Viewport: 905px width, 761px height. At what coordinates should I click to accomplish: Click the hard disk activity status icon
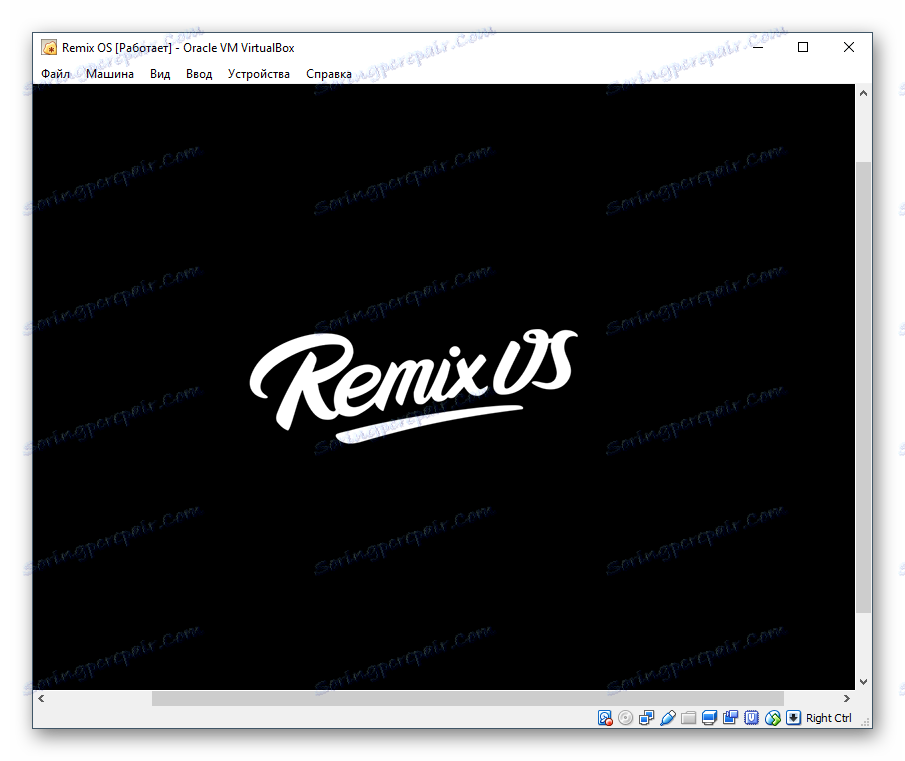[604, 718]
